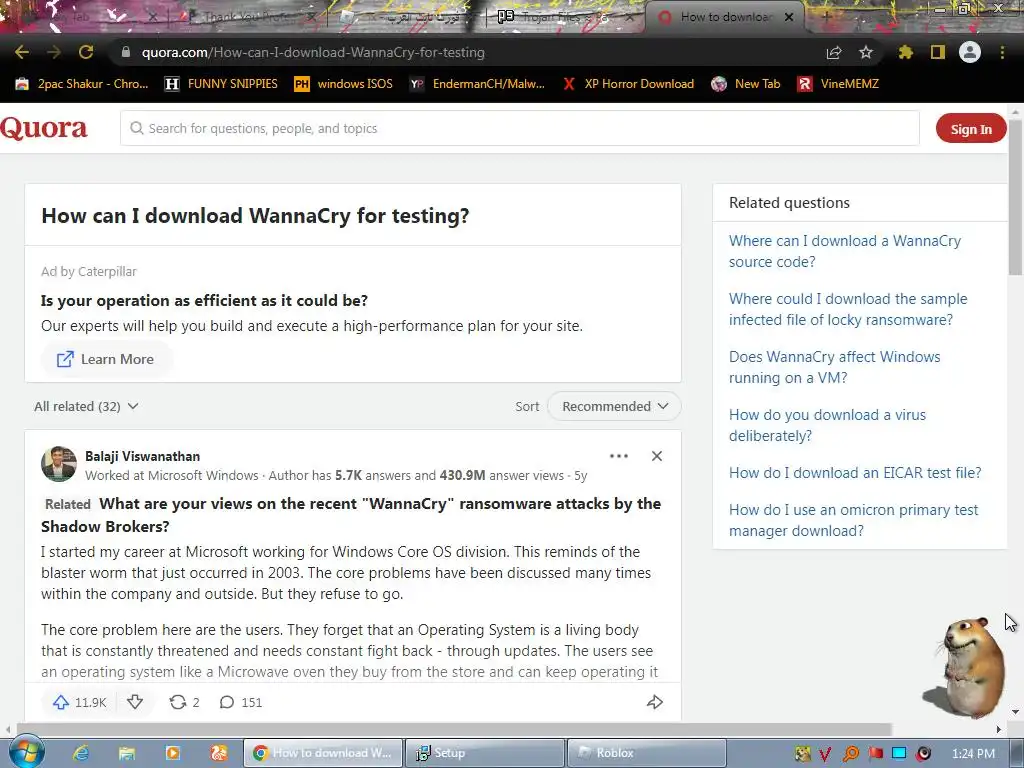1024x768 pixels.
Task: Open the Chrome extensions puzzle icon
Action: coord(905,52)
